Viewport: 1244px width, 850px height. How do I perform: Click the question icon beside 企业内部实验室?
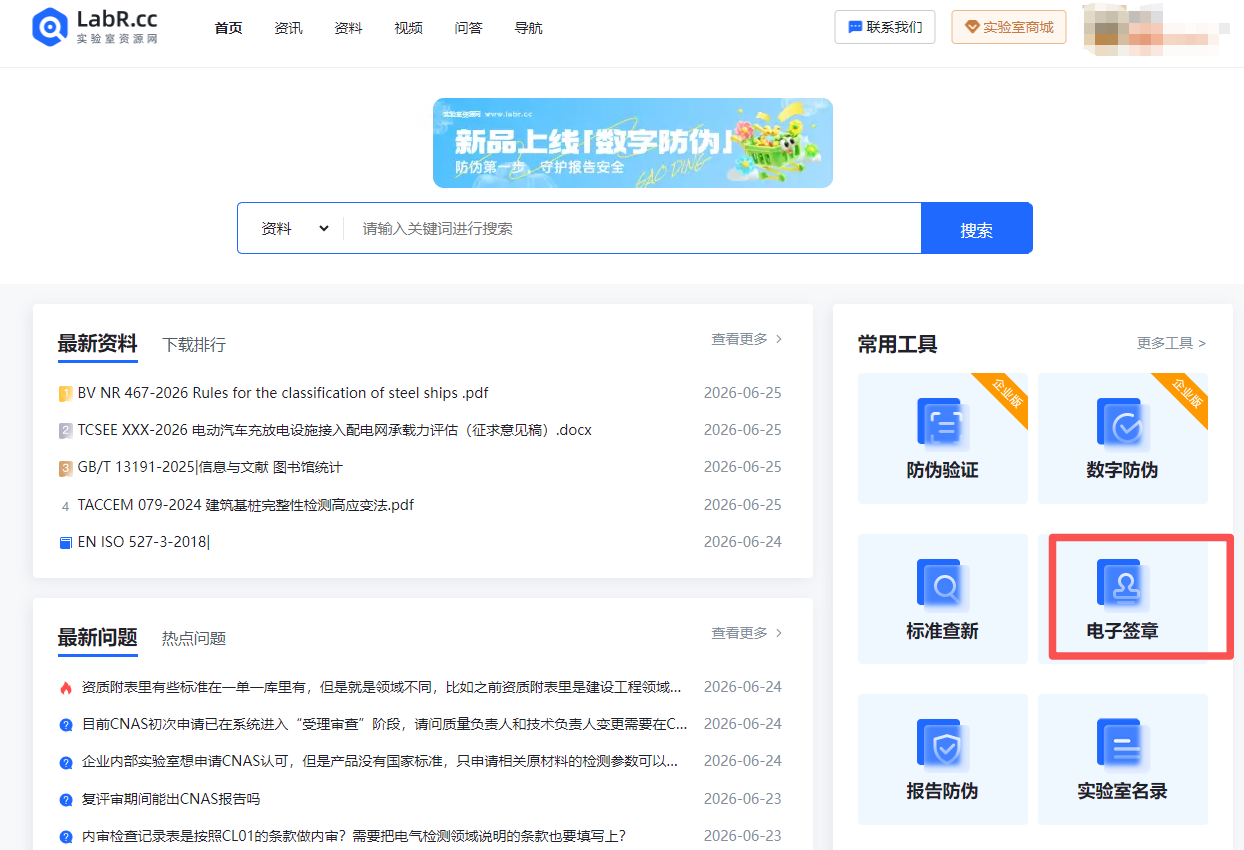coord(66,762)
